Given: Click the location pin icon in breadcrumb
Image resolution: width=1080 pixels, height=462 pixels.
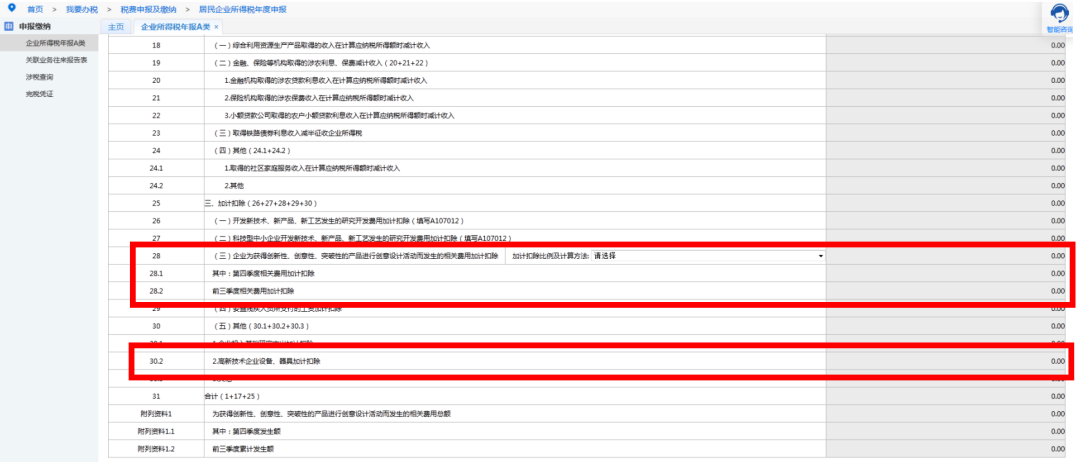Looking at the screenshot, I should (x=10, y=8).
